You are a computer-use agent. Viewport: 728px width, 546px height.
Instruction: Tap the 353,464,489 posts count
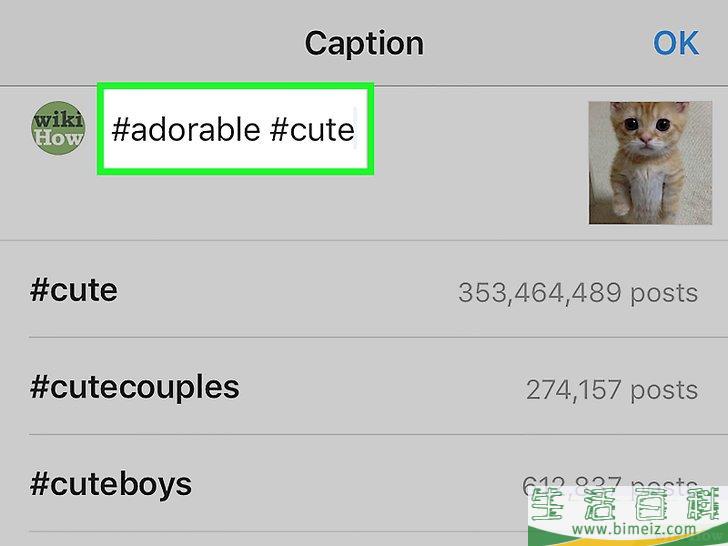578,293
